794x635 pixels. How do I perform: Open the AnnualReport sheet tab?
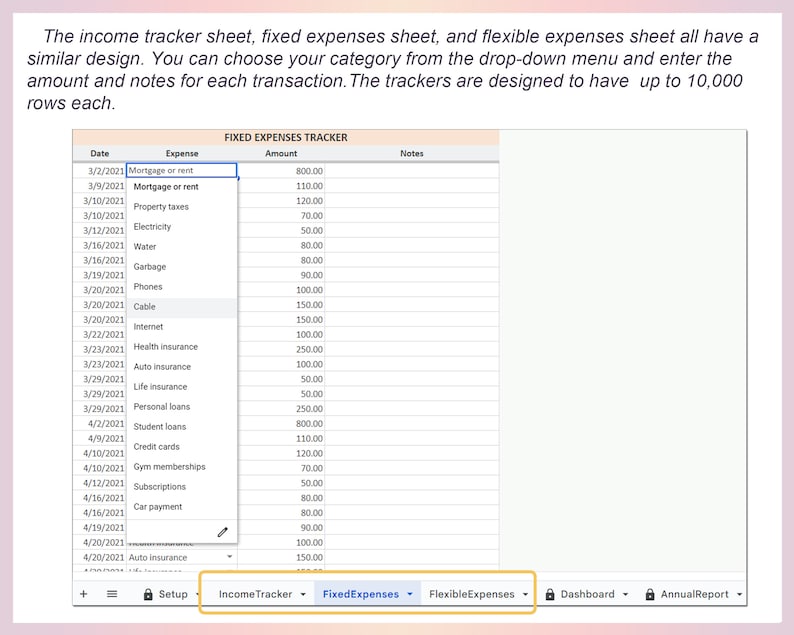tap(694, 594)
